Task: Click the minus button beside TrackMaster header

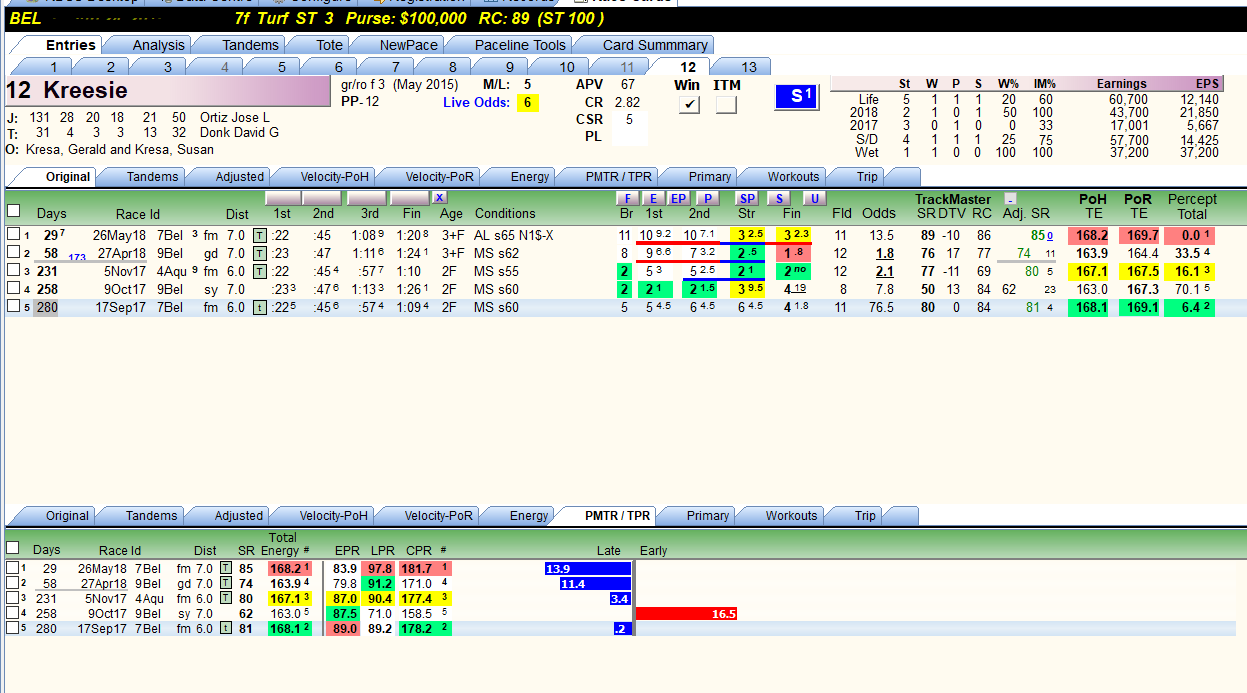Action: (x=1010, y=199)
